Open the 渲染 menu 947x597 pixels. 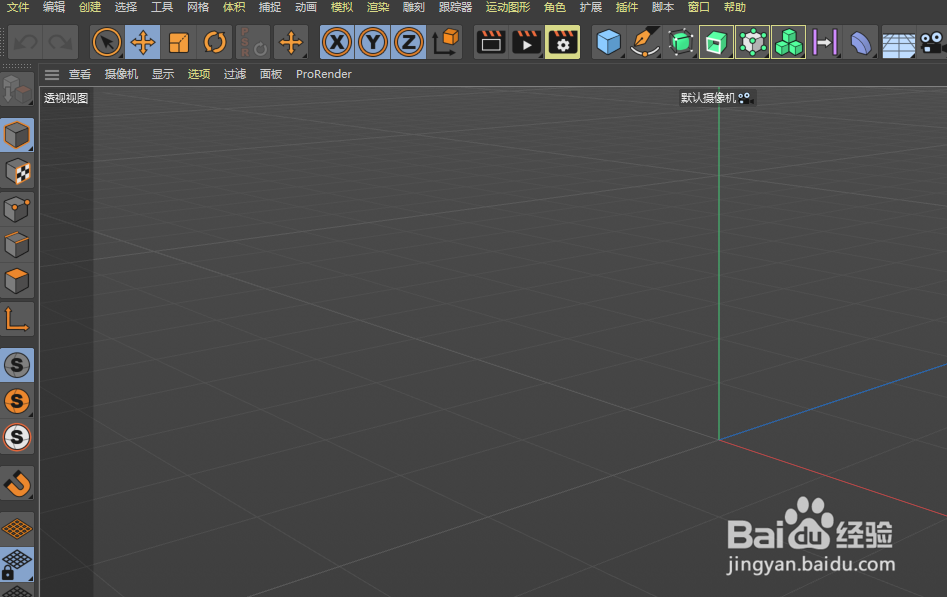(x=378, y=7)
